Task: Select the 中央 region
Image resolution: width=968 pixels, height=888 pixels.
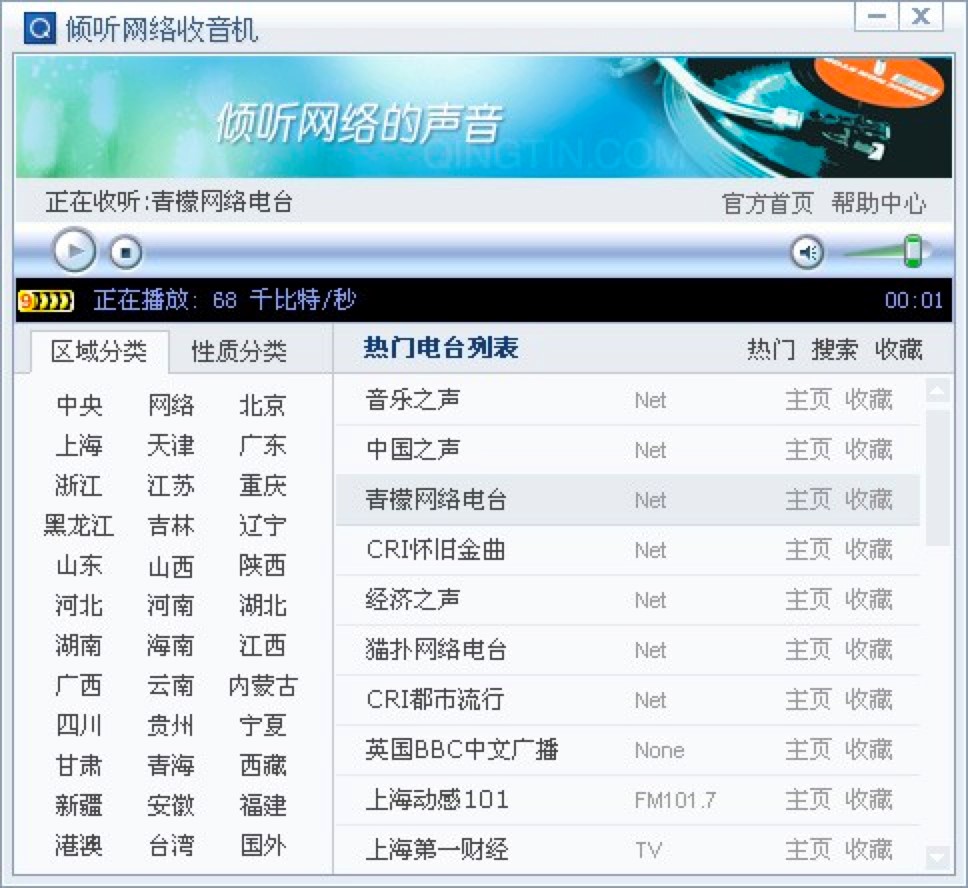Action: (x=79, y=406)
